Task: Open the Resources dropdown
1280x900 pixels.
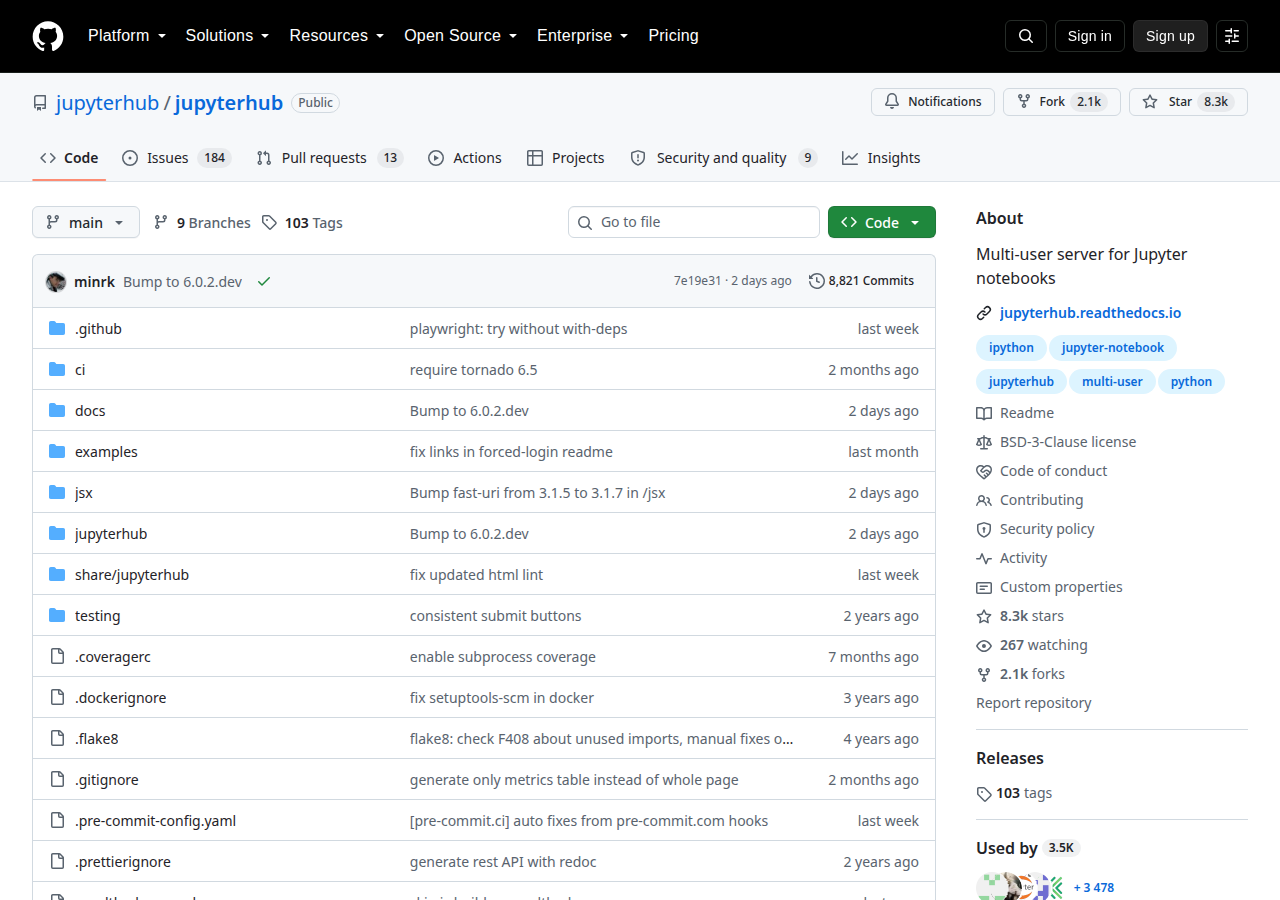Action: [x=337, y=36]
